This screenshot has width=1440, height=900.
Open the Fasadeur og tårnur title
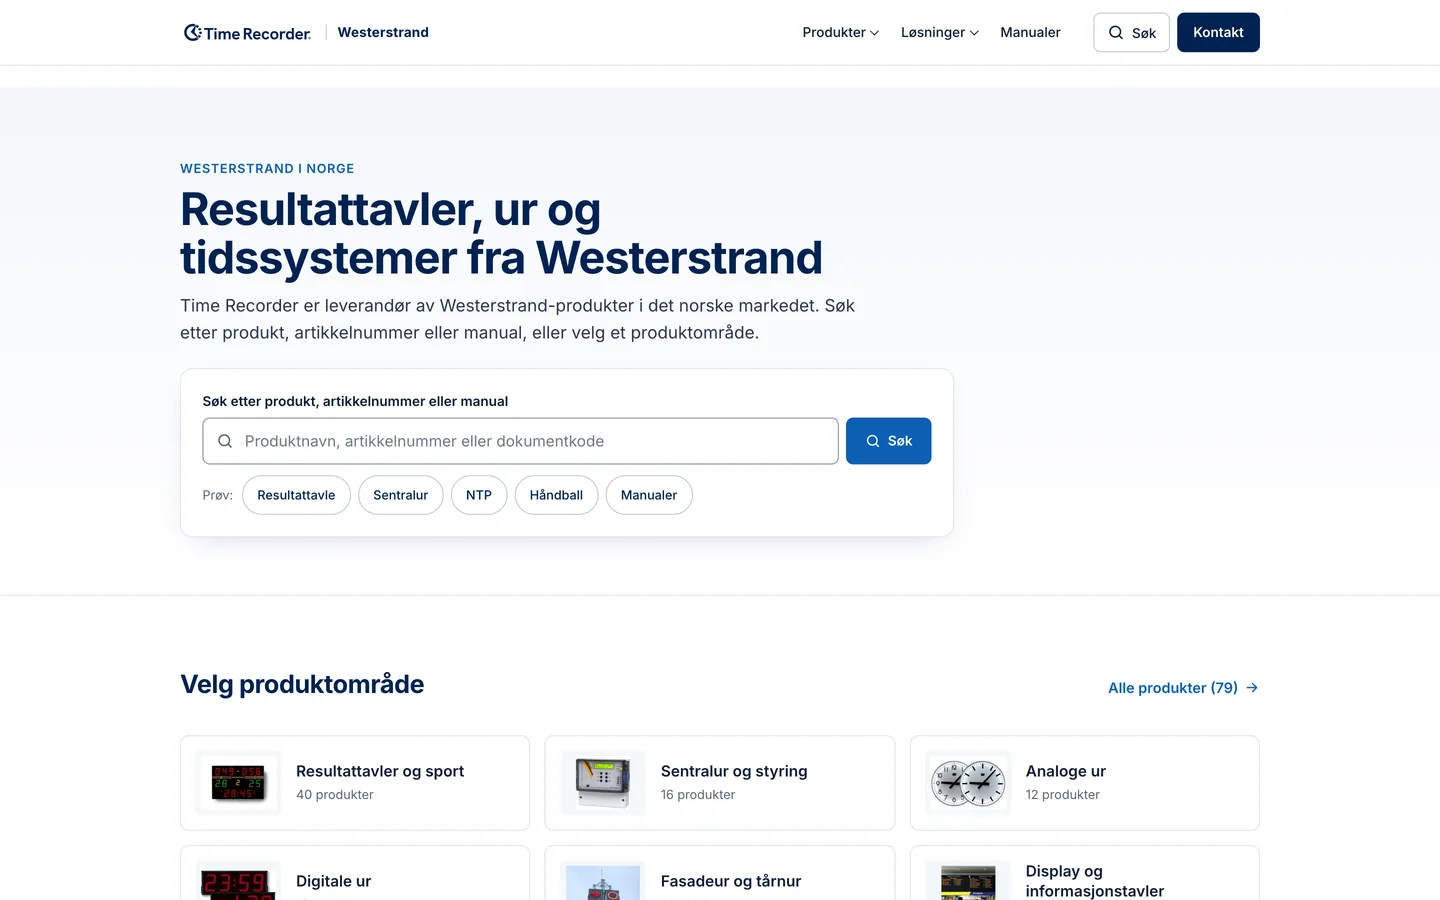pos(731,881)
